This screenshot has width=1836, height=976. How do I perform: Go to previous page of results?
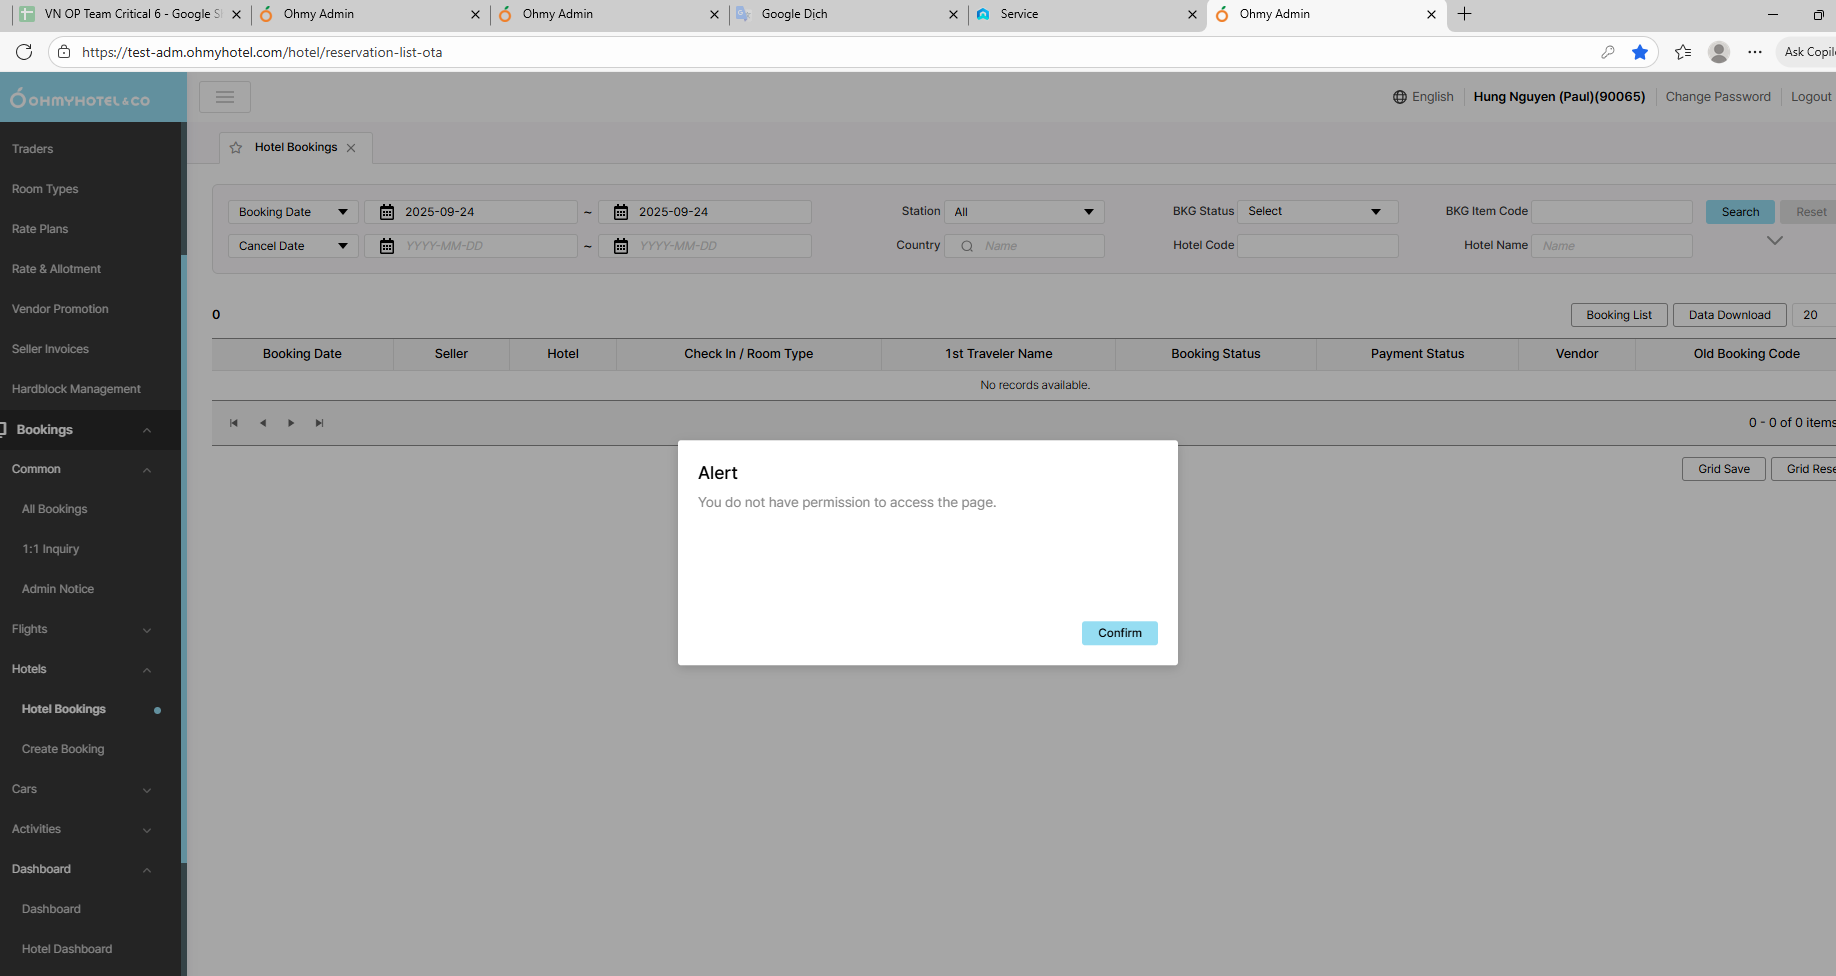(x=263, y=423)
